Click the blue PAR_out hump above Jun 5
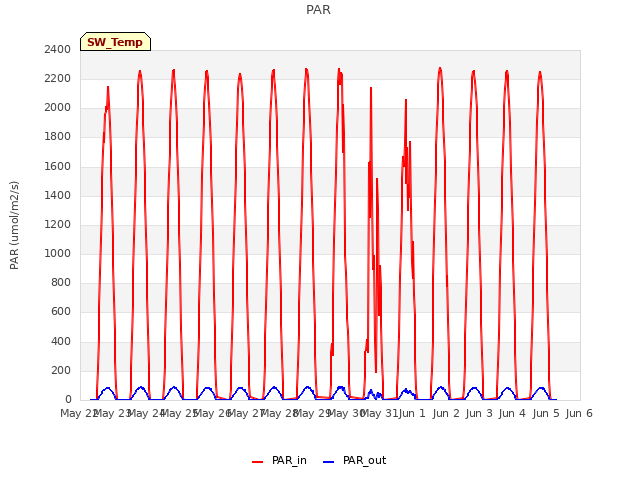This screenshot has width=640, height=480. coord(541,389)
